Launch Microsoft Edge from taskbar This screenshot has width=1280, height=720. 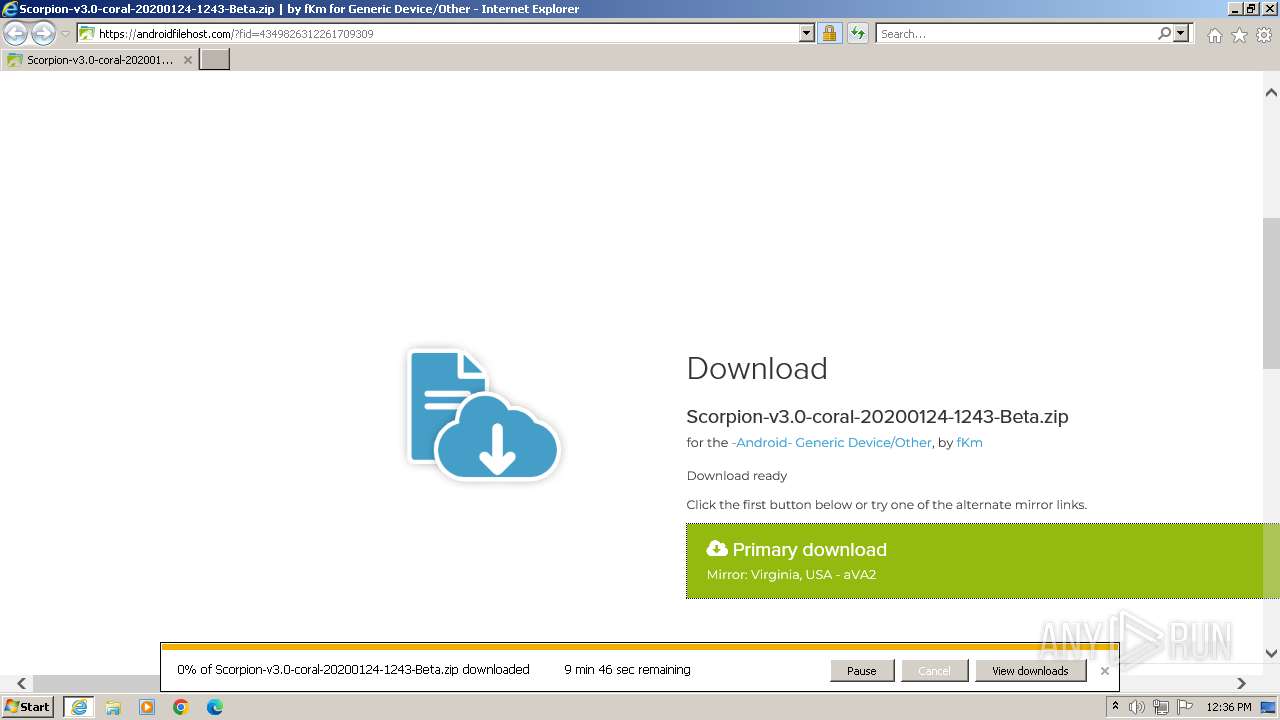[x=215, y=707]
